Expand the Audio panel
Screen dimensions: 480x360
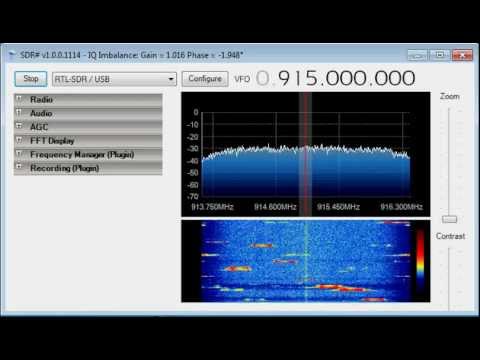click(x=88, y=113)
